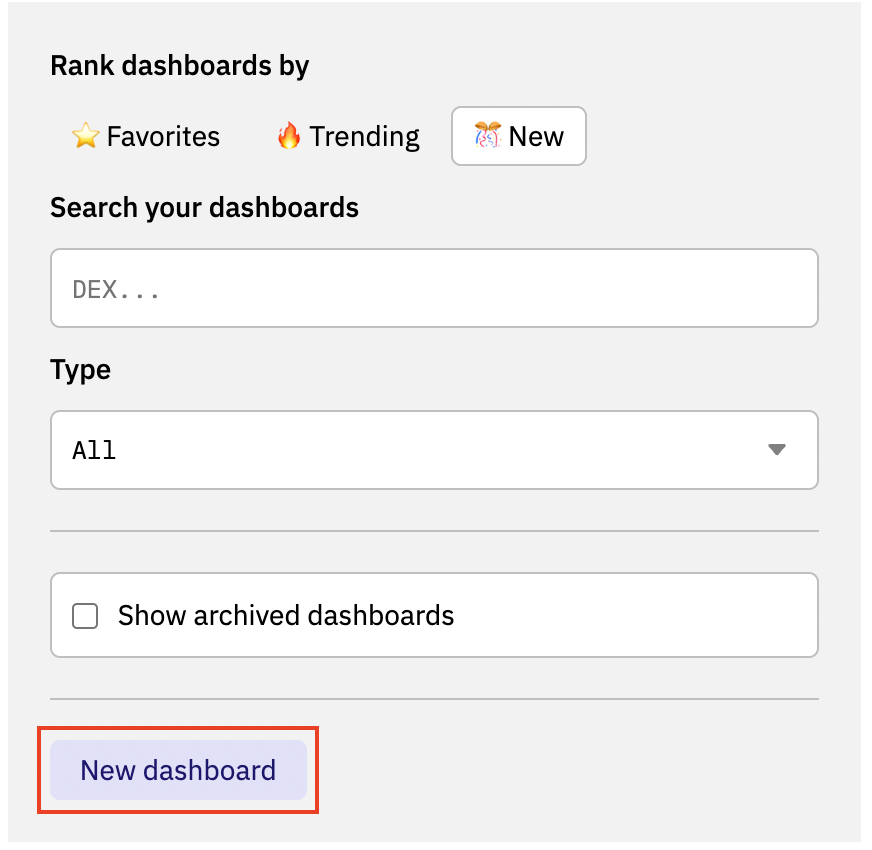Image resolution: width=872 pixels, height=850 pixels.
Task: Click the fire icon next to Trending
Action: [x=289, y=136]
